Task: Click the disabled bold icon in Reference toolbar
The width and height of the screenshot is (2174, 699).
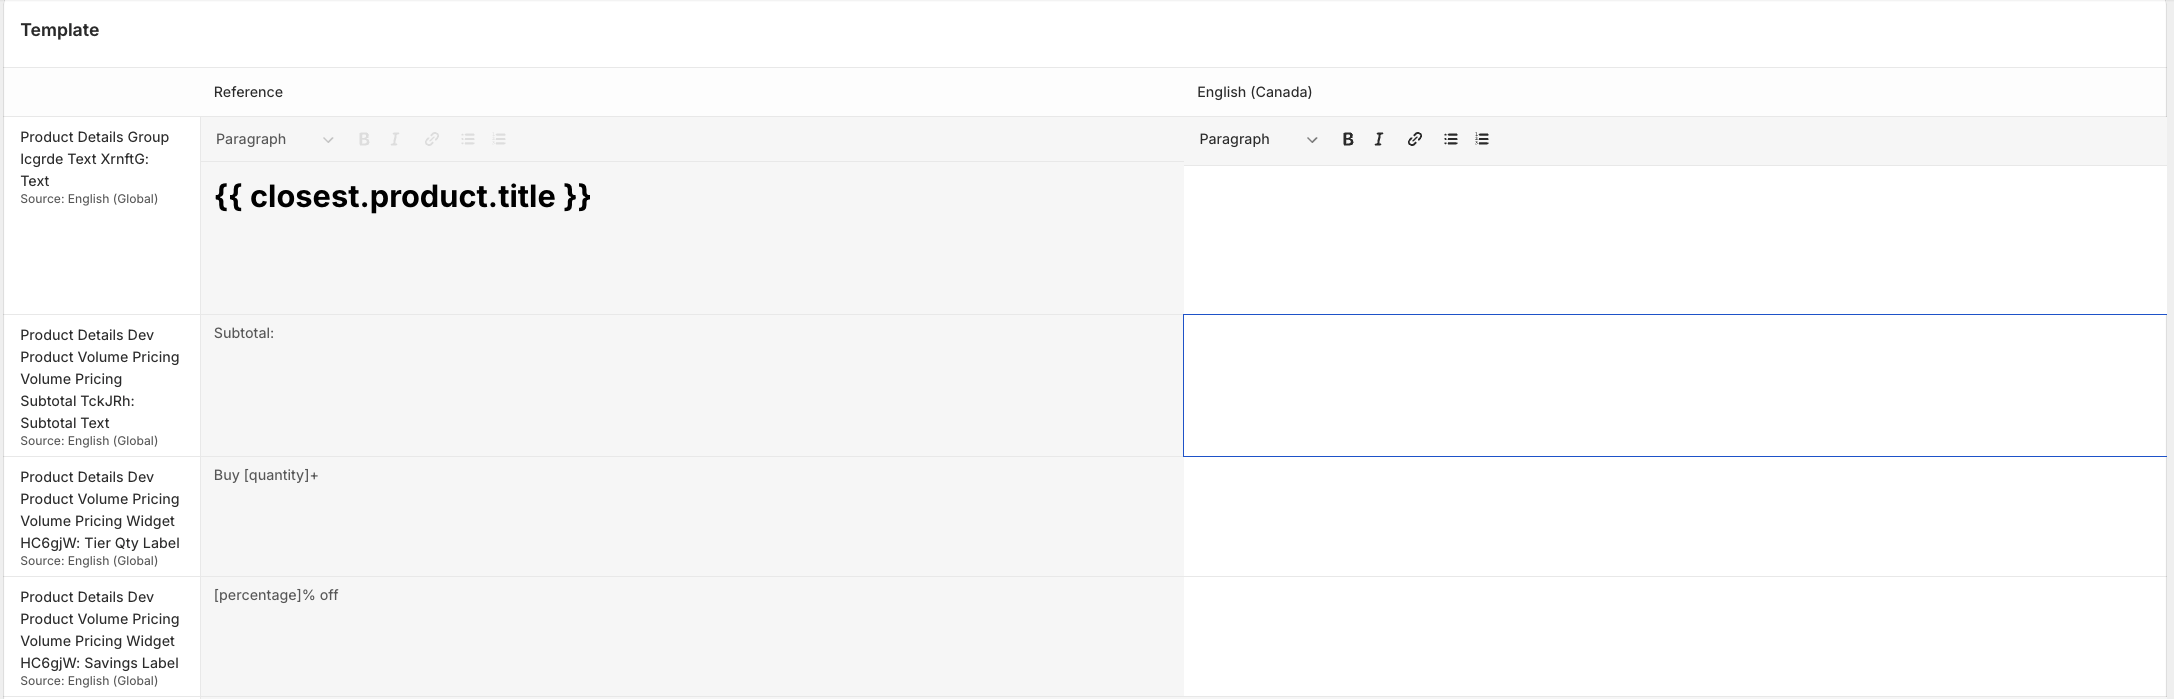Action: coord(364,139)
